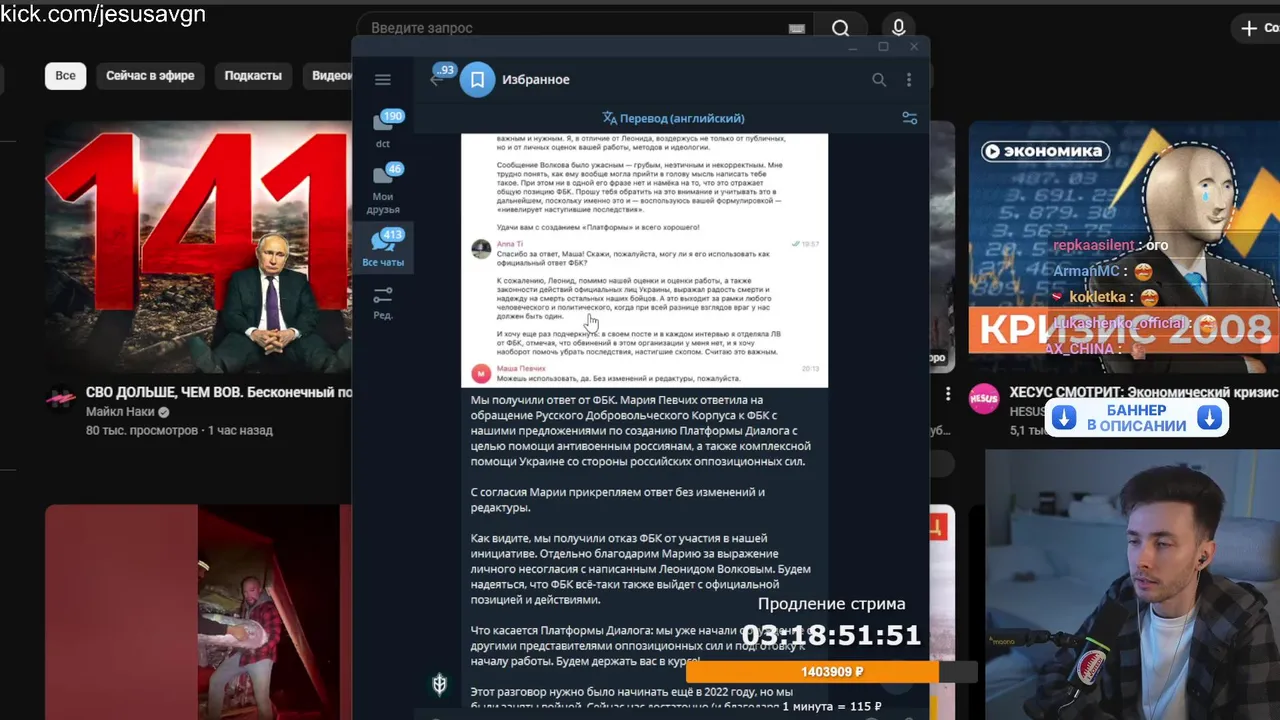Click the Telegram chat title Избранное

pos(536,80)
